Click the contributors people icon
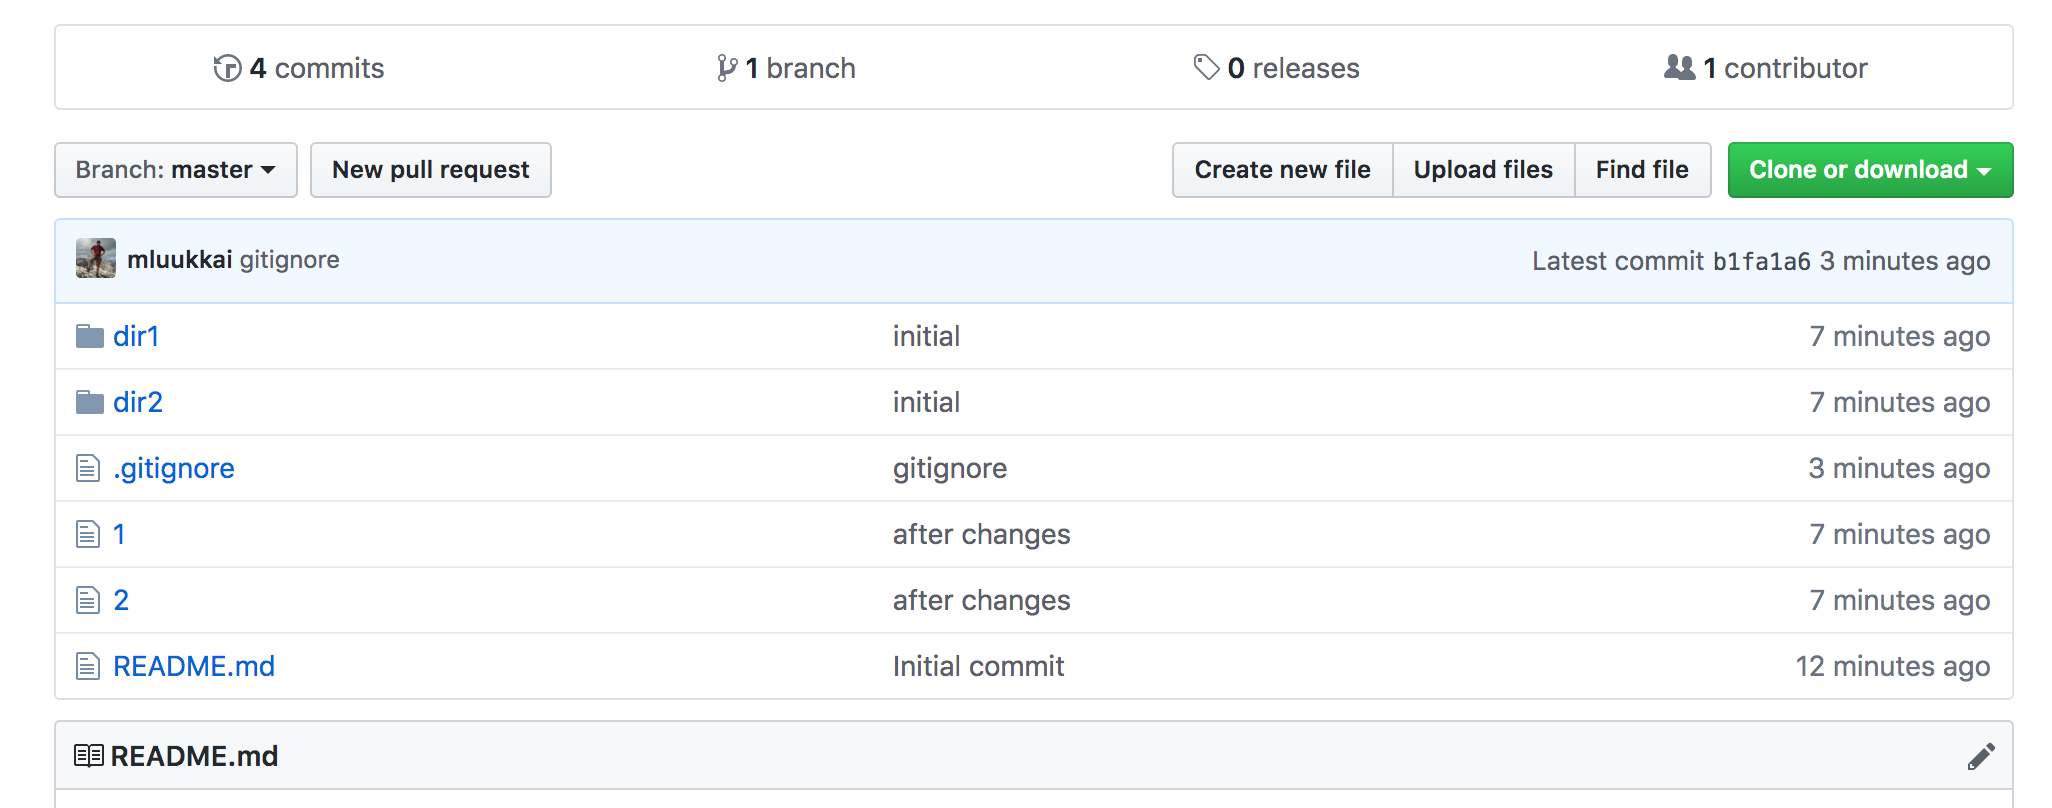 coord(1679,67)
